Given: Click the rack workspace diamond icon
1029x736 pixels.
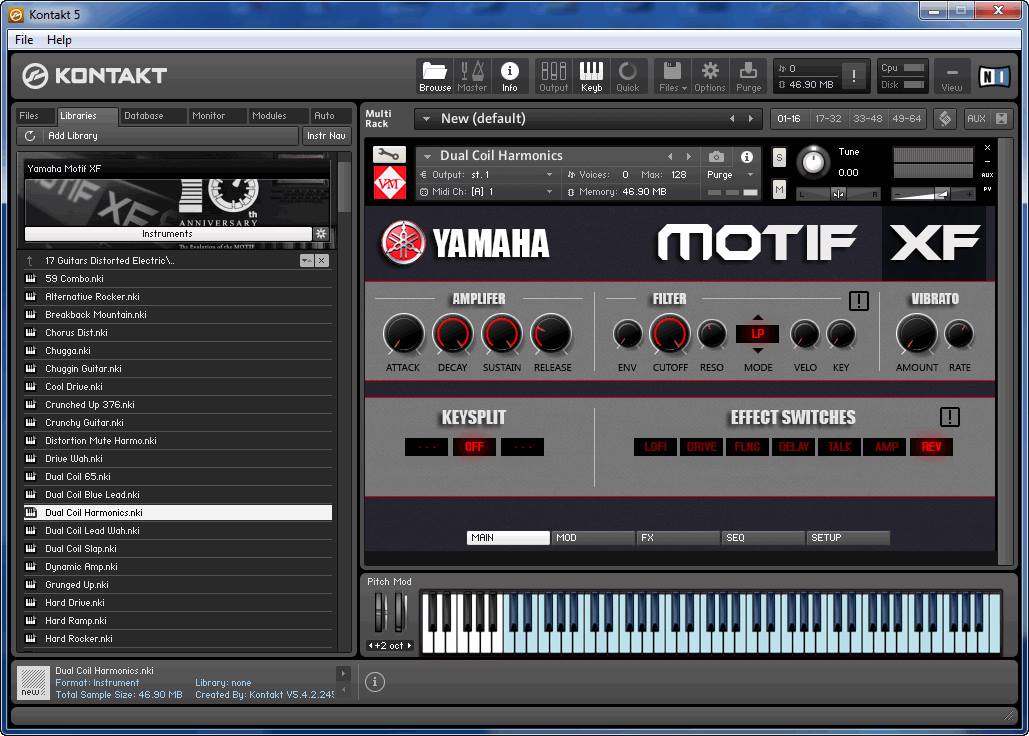Looking at the screenshot, I should [x=945, y=119].
